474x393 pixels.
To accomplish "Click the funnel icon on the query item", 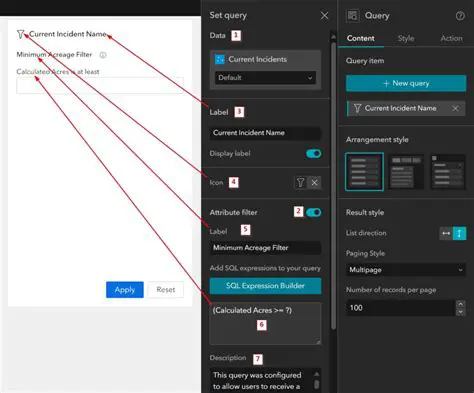I will point(357,108).
